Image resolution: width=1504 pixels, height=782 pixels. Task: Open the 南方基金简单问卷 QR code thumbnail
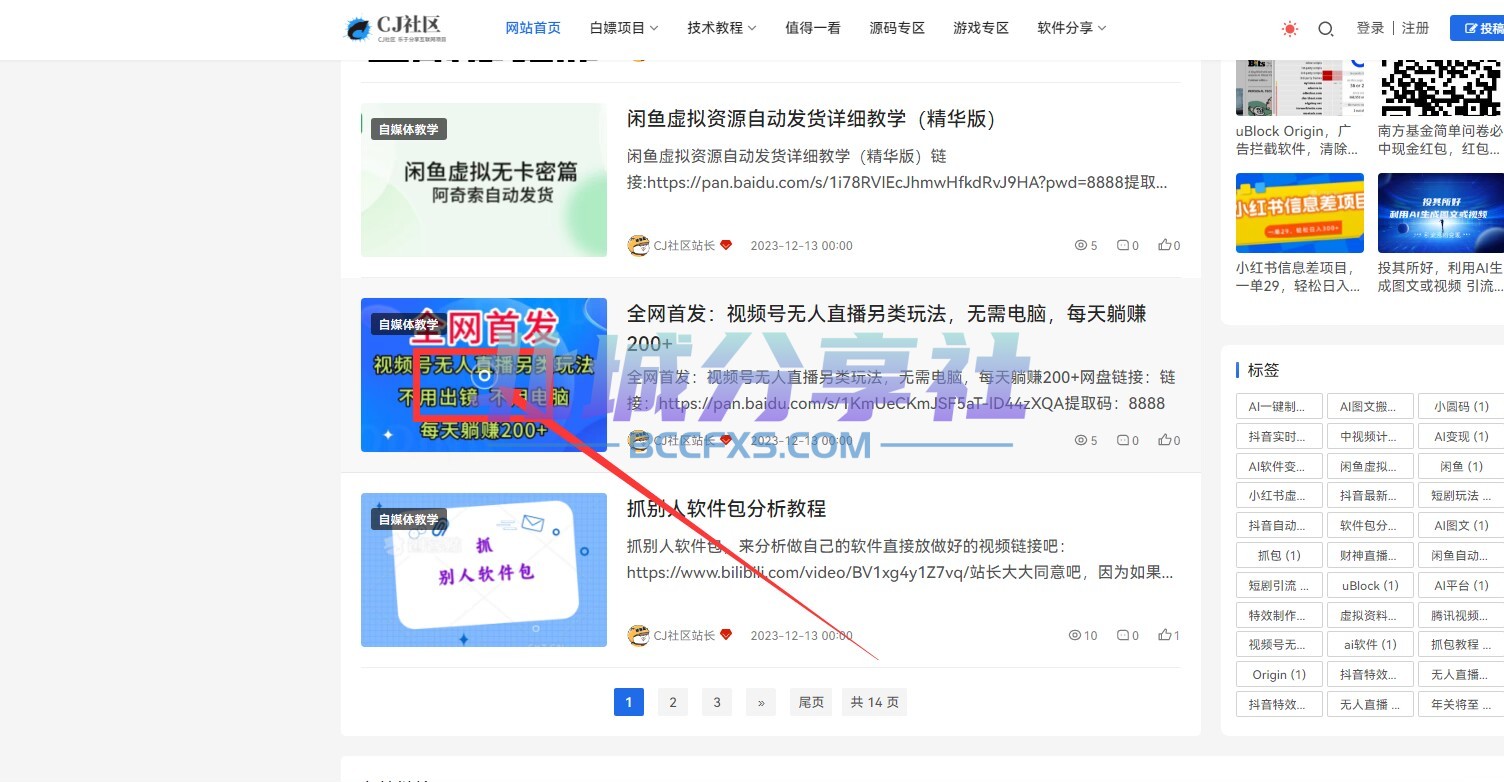(1441, 88)
